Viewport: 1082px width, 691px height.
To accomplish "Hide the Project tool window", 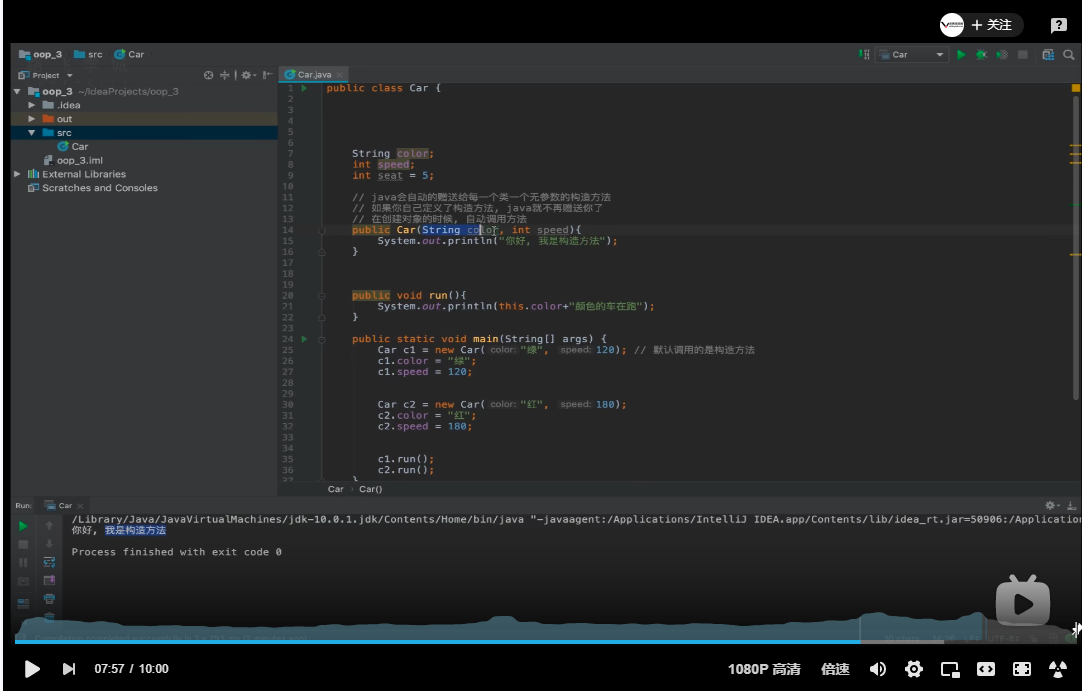I will (x=267, y=75).
